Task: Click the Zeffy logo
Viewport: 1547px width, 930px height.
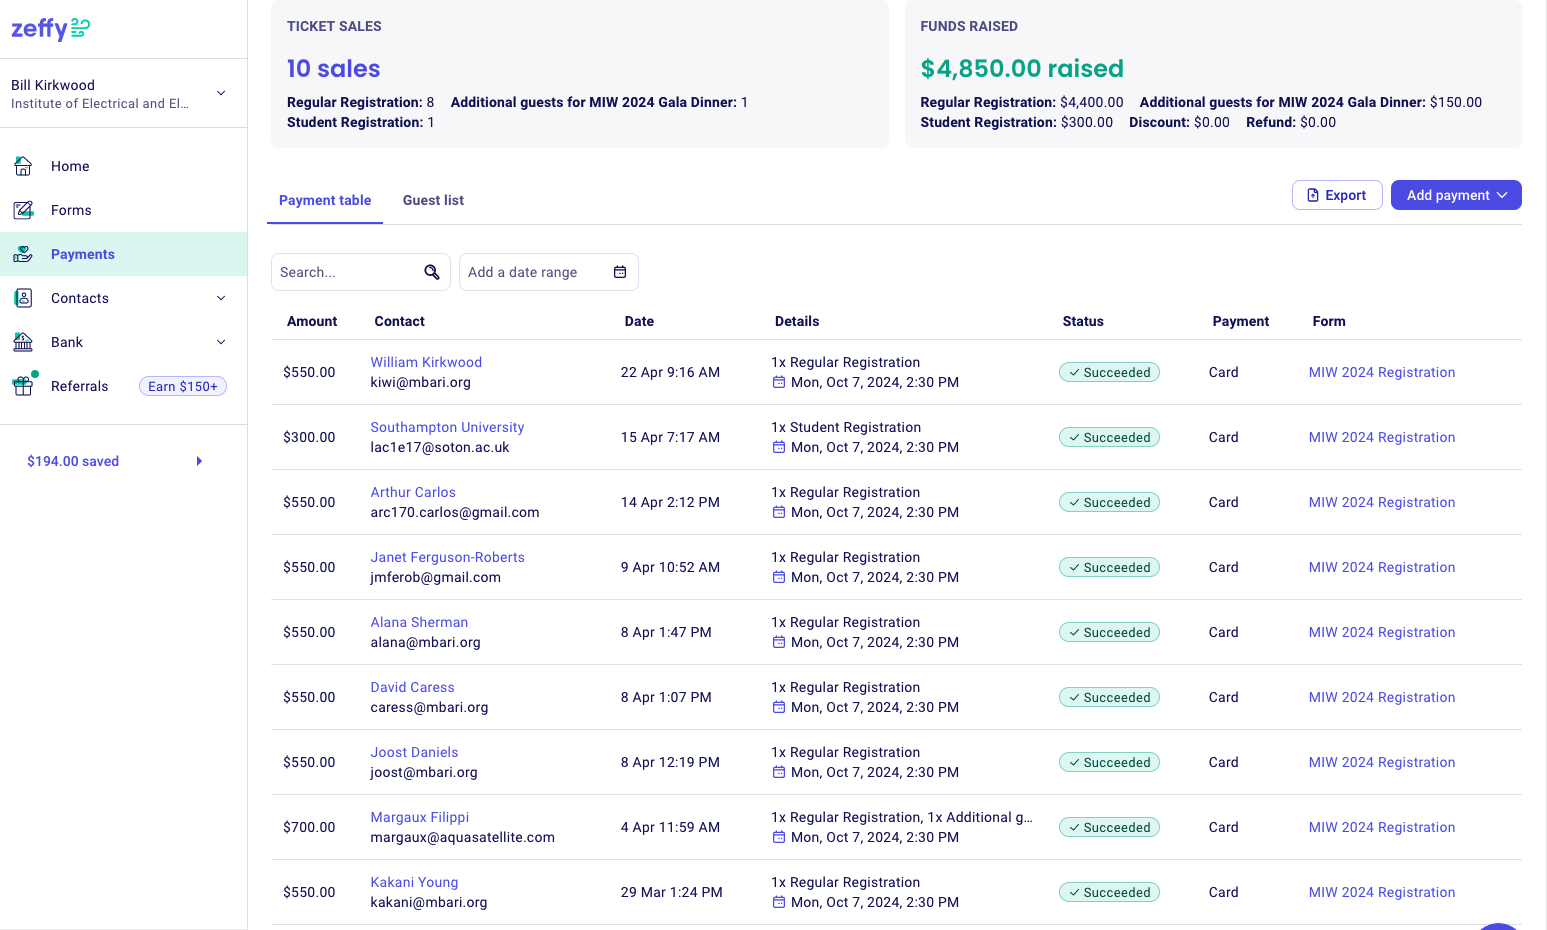Action: pos(50,29)
